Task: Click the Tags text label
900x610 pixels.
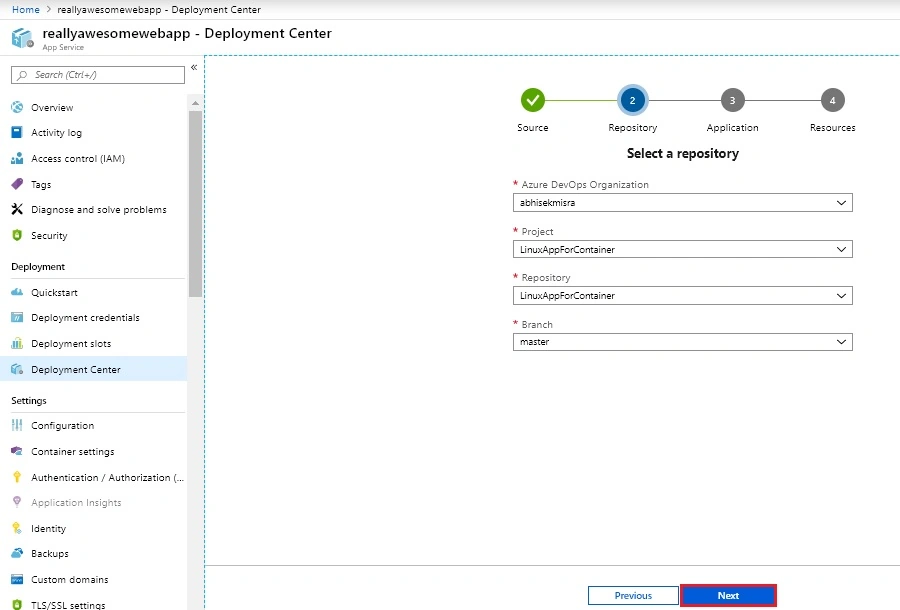Action: [x=41, y=184]
